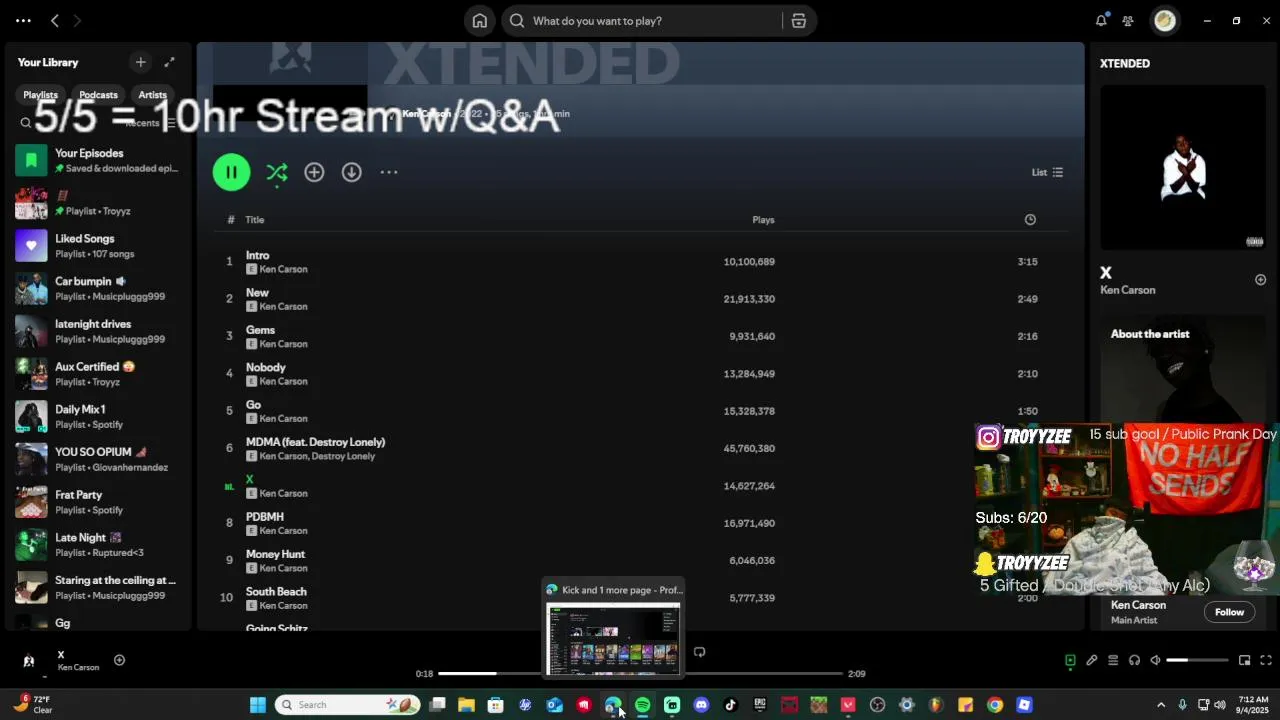Open Ken Carson link under X title
The width and height of the screenshot is (1280, 720).
tap(1127, 290)
